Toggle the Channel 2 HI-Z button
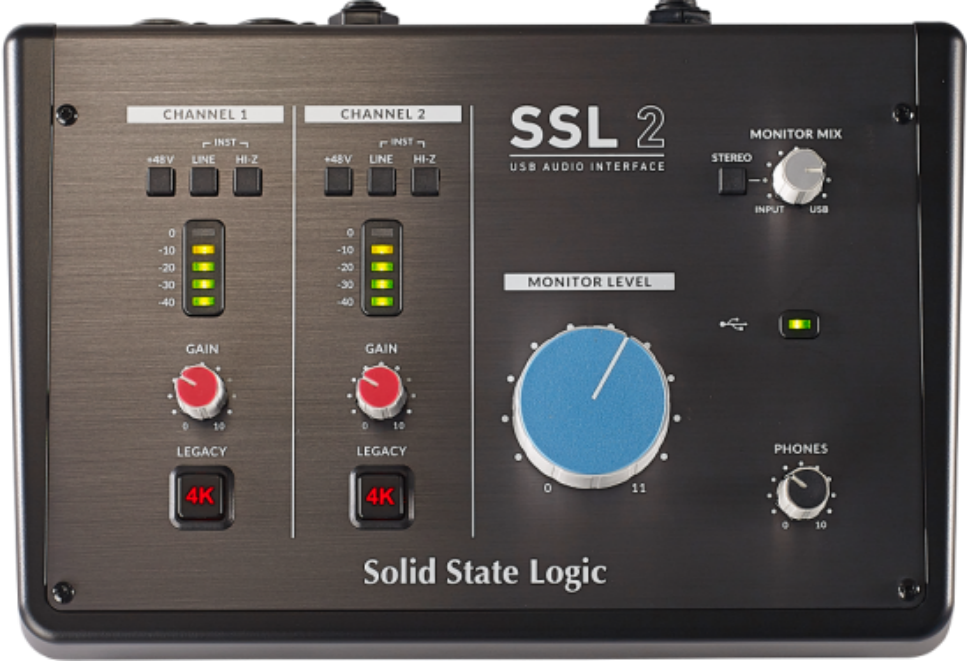Viewport: 968px width, 662px height. (425, 182)
